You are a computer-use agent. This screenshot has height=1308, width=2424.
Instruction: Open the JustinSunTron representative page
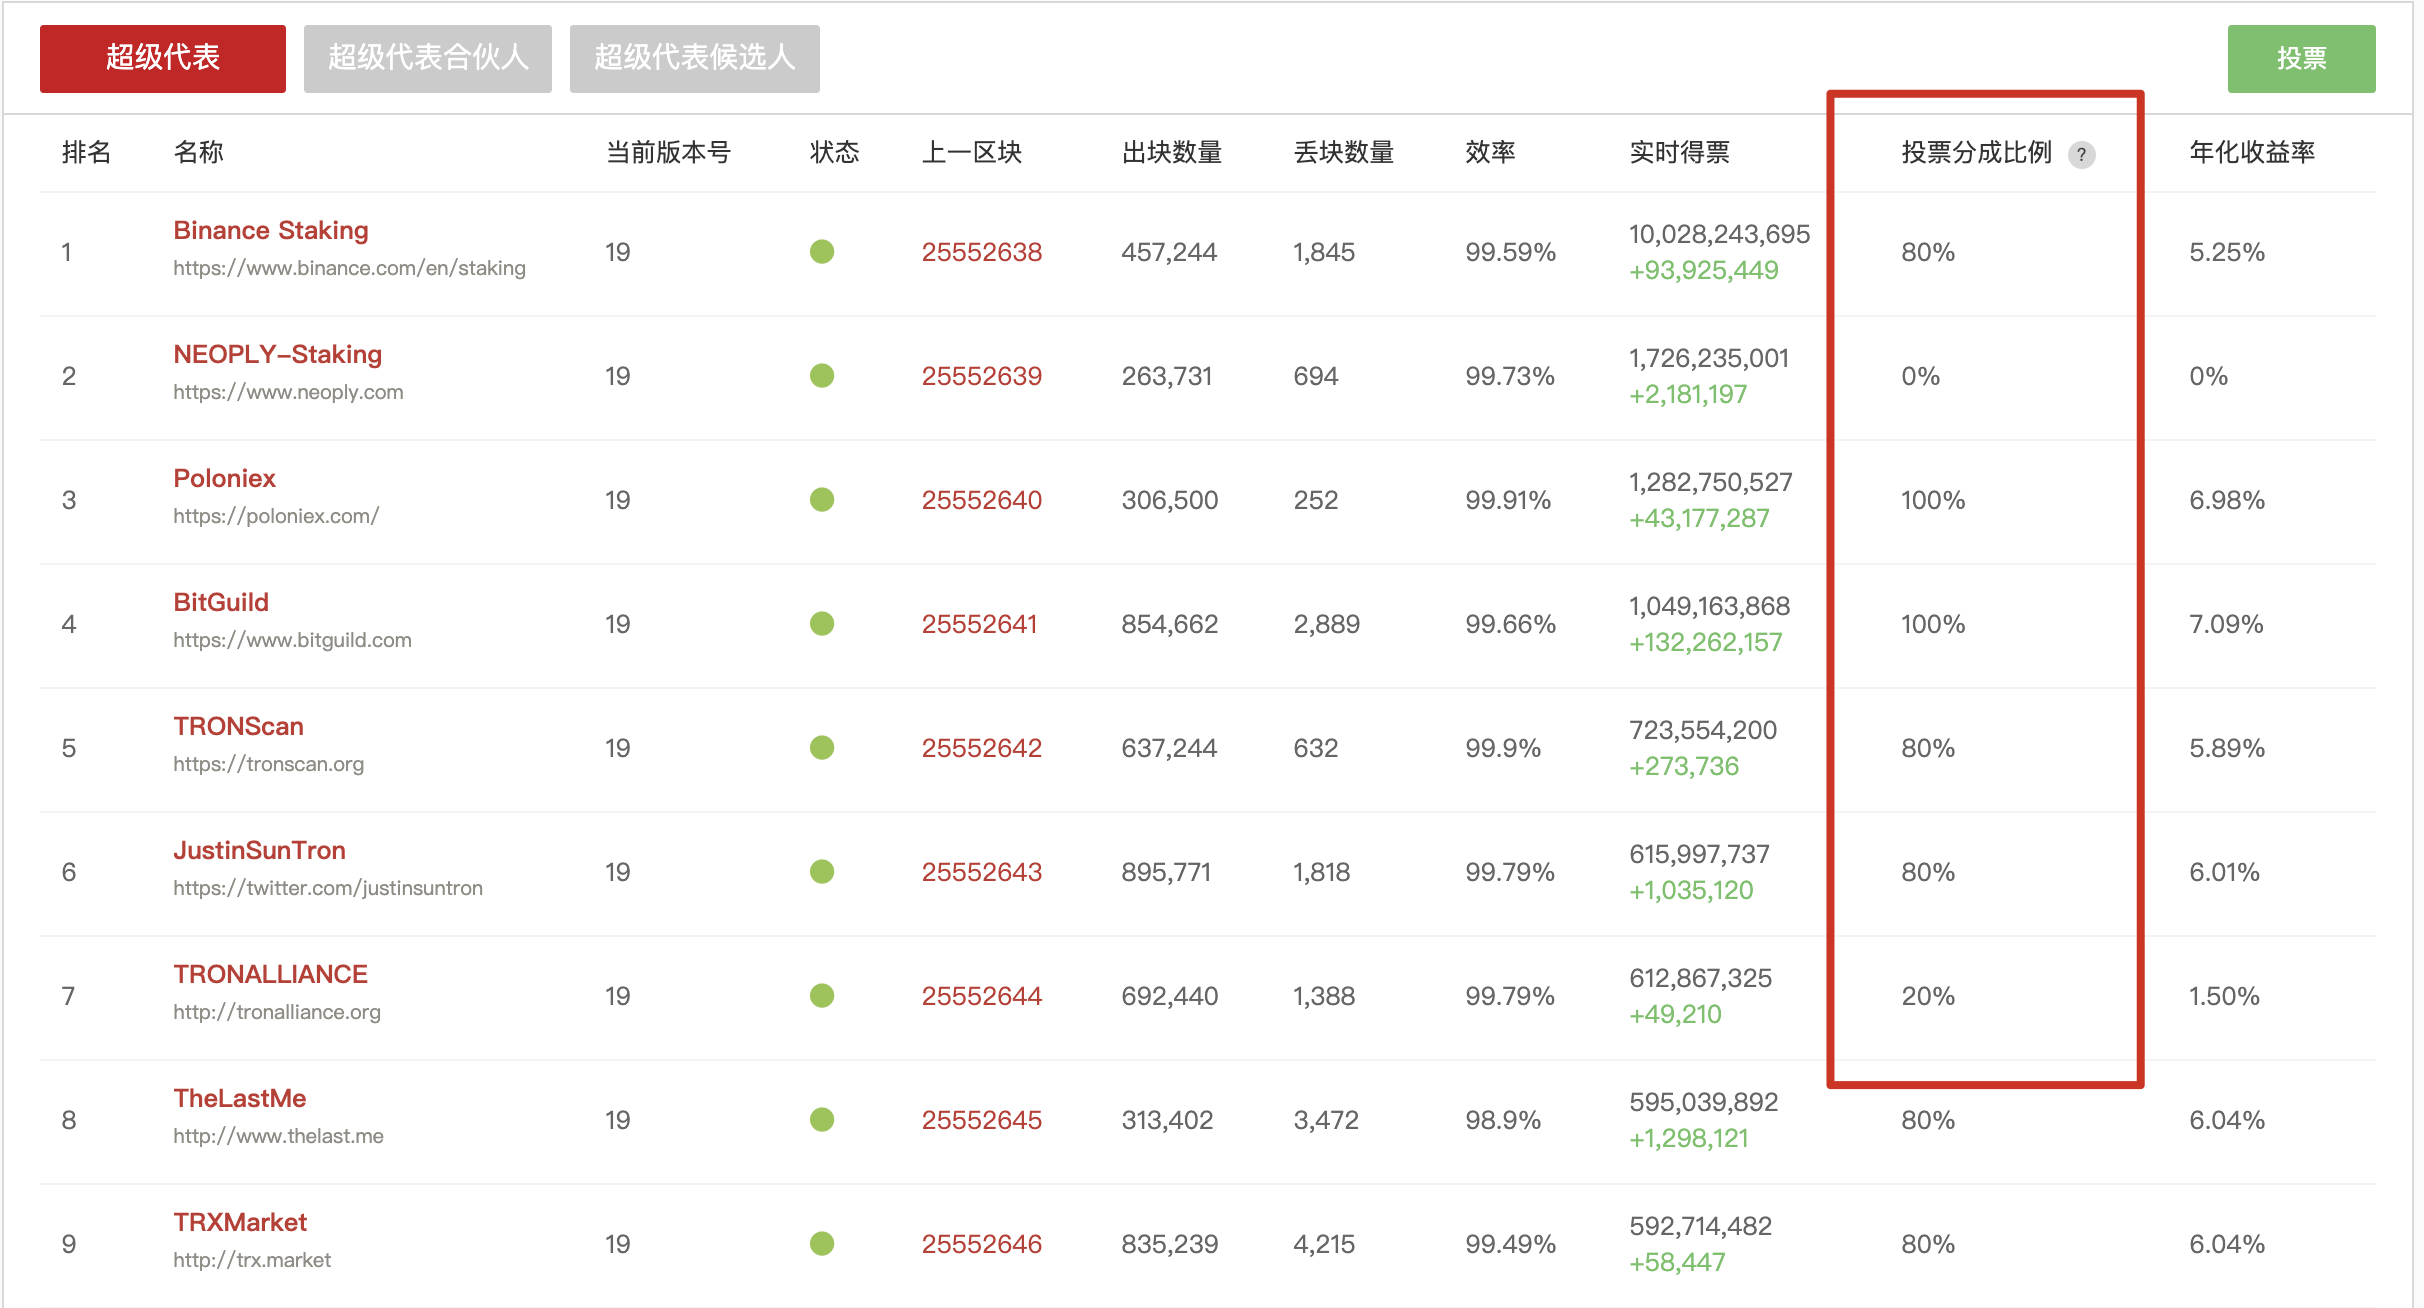click(259, 850)
